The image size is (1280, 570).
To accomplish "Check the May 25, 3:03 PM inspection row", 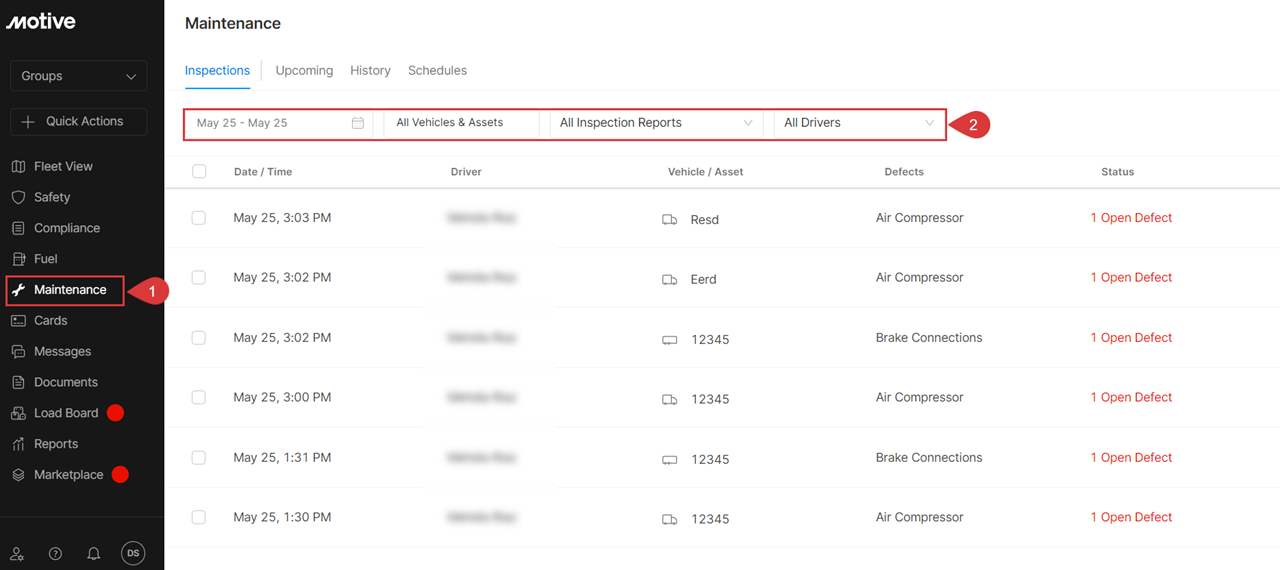I will point(199,217).
